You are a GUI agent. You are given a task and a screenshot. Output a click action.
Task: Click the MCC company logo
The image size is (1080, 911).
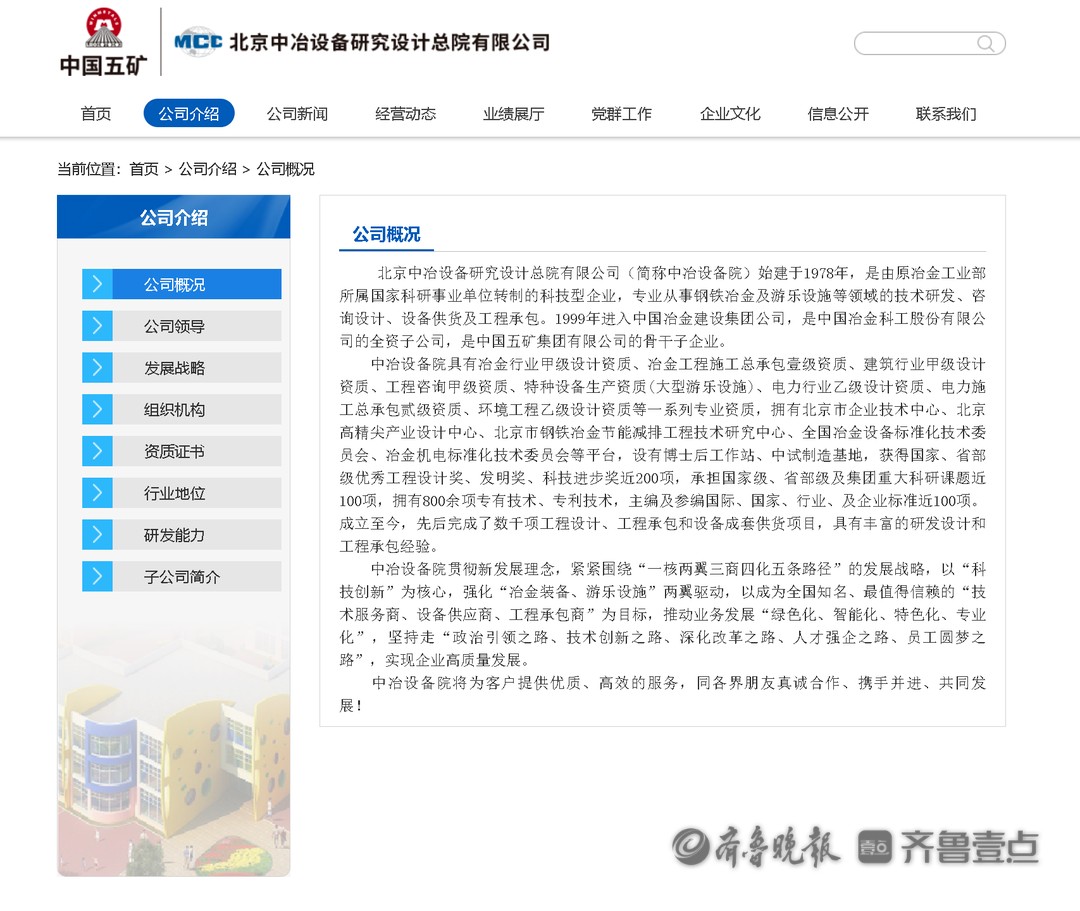198,42
